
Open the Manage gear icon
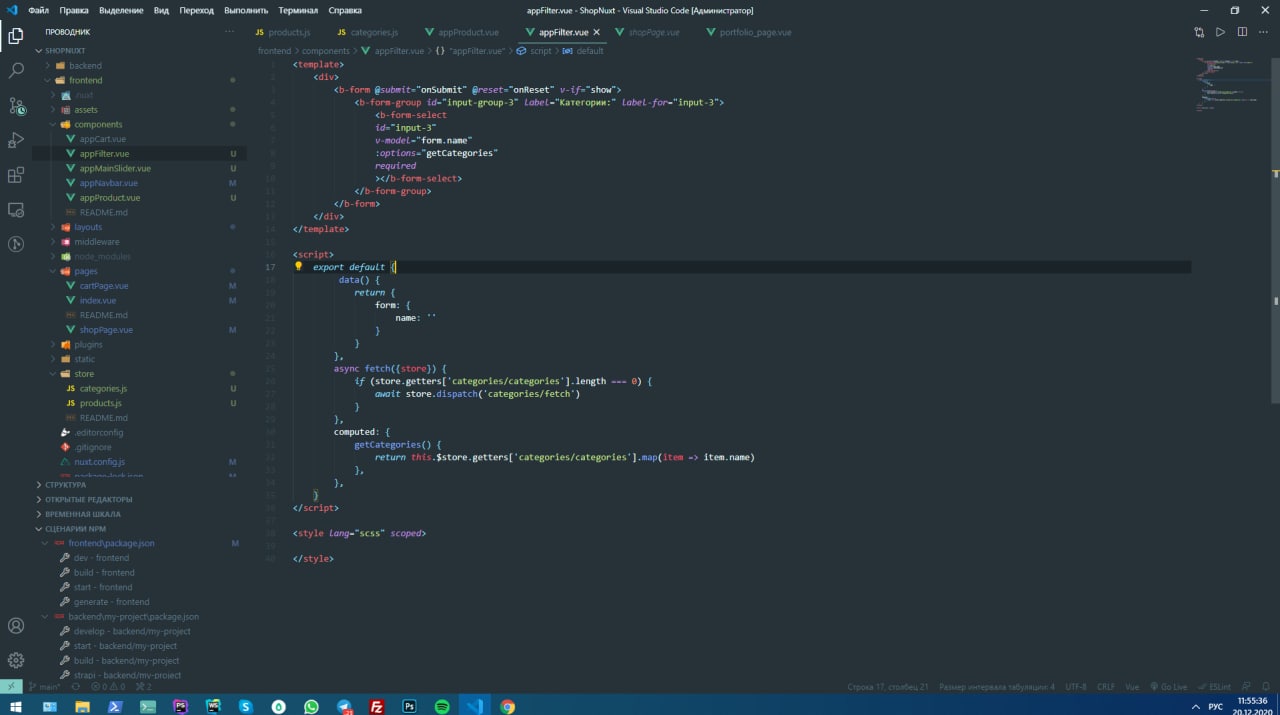click(x=16, y=660)
